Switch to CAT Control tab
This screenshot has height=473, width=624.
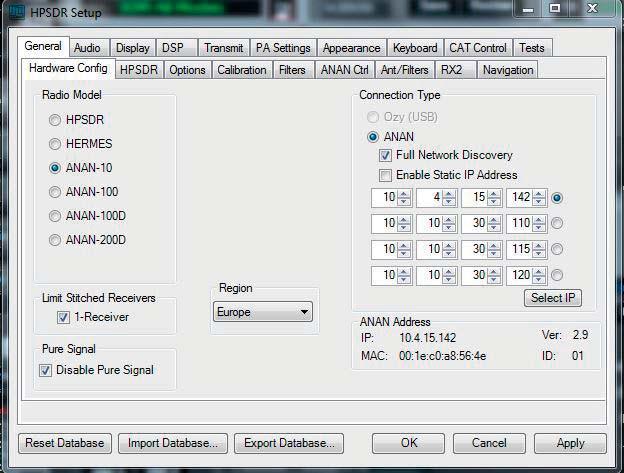point(478,48)
